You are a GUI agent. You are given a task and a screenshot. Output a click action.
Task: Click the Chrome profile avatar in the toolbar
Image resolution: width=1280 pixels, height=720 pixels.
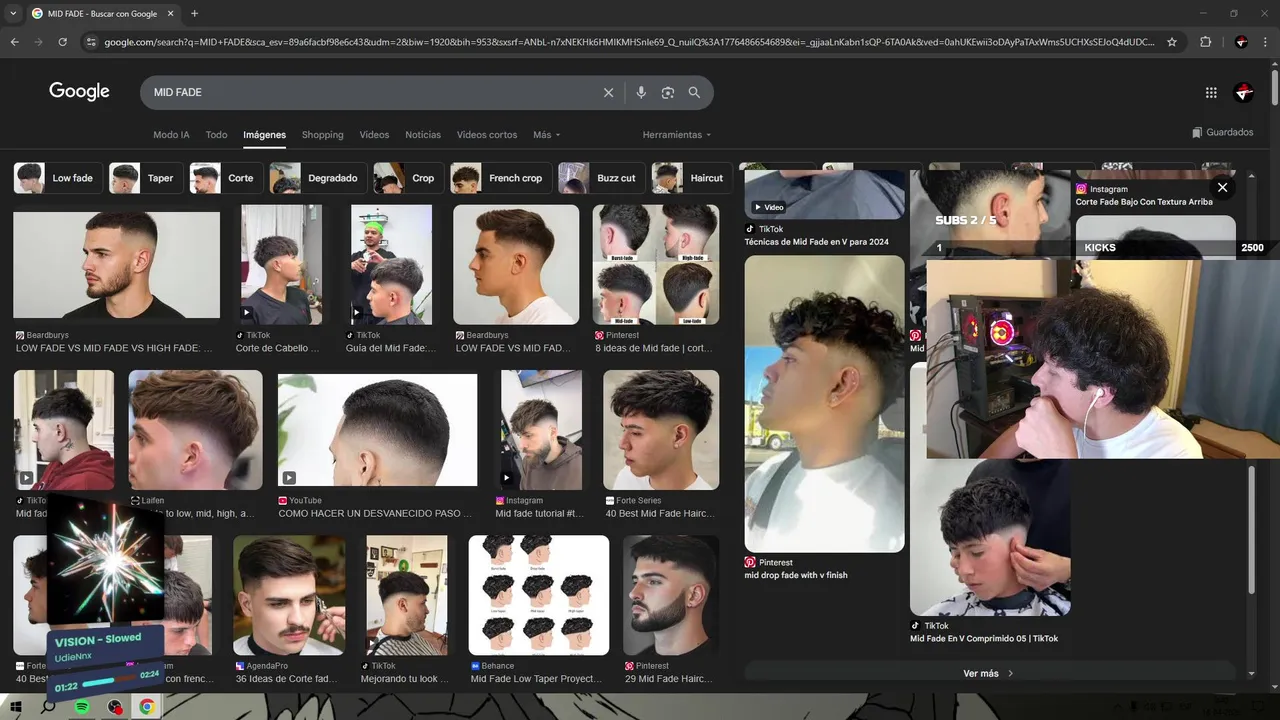pyautogui.click(x=1241, y=42)
